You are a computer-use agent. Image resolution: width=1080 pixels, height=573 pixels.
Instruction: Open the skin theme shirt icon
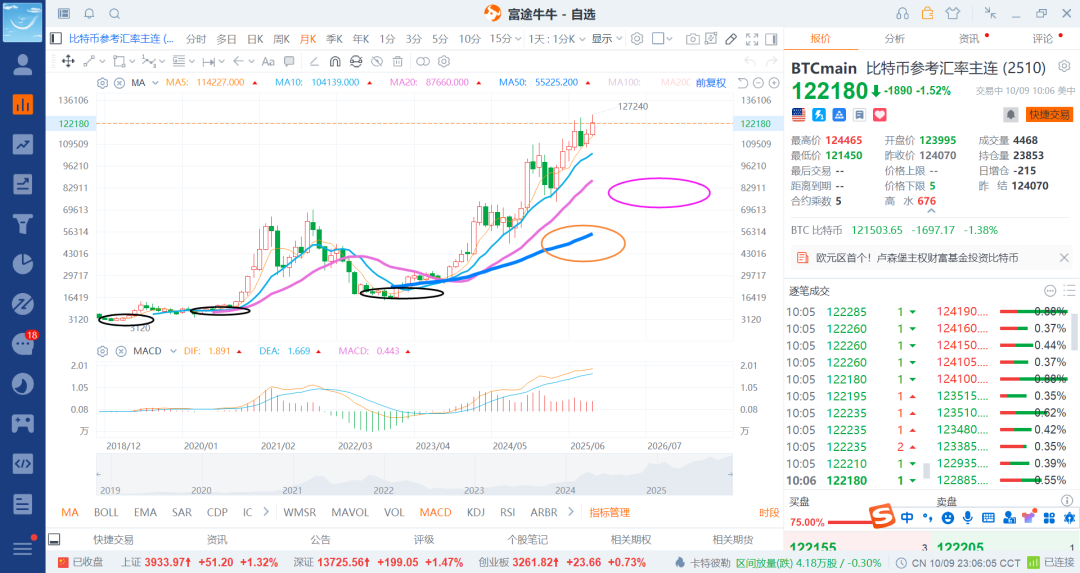click(953, 13)
